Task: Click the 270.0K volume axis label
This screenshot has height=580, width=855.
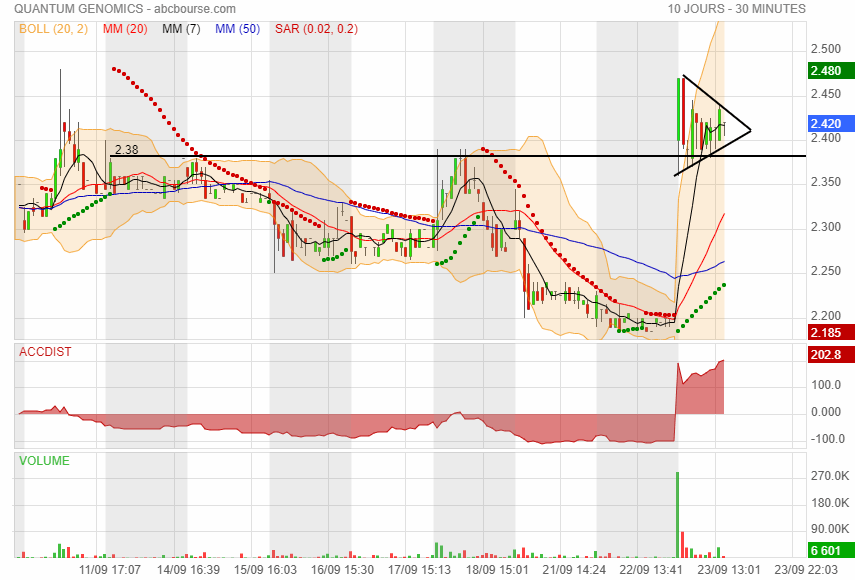Action: point(830,476)
